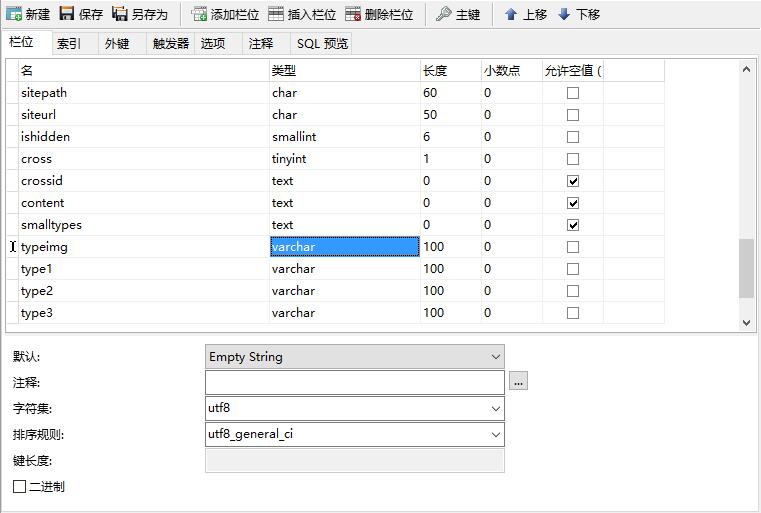The image size is (761, 513).
Task: Select the type3 field name
Action: tap(37, 313)
